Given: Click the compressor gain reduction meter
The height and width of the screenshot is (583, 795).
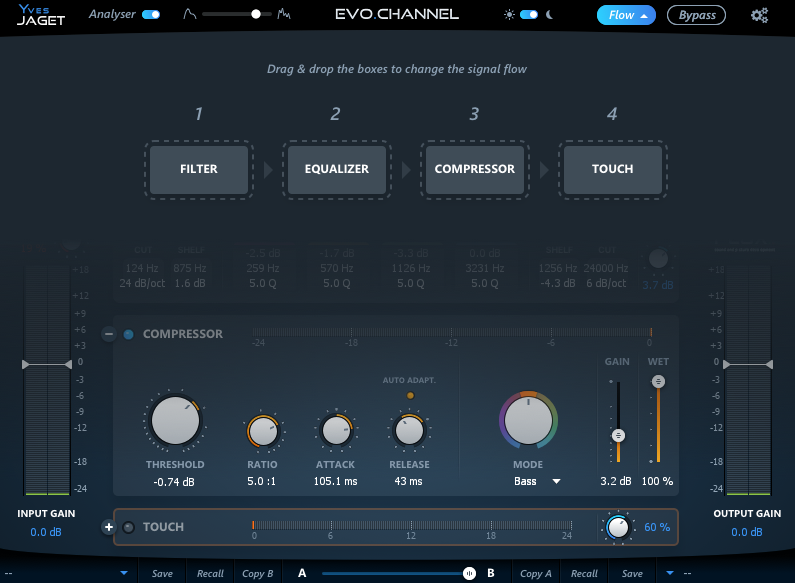Looking at the screenshot, I should pos(452,333).
